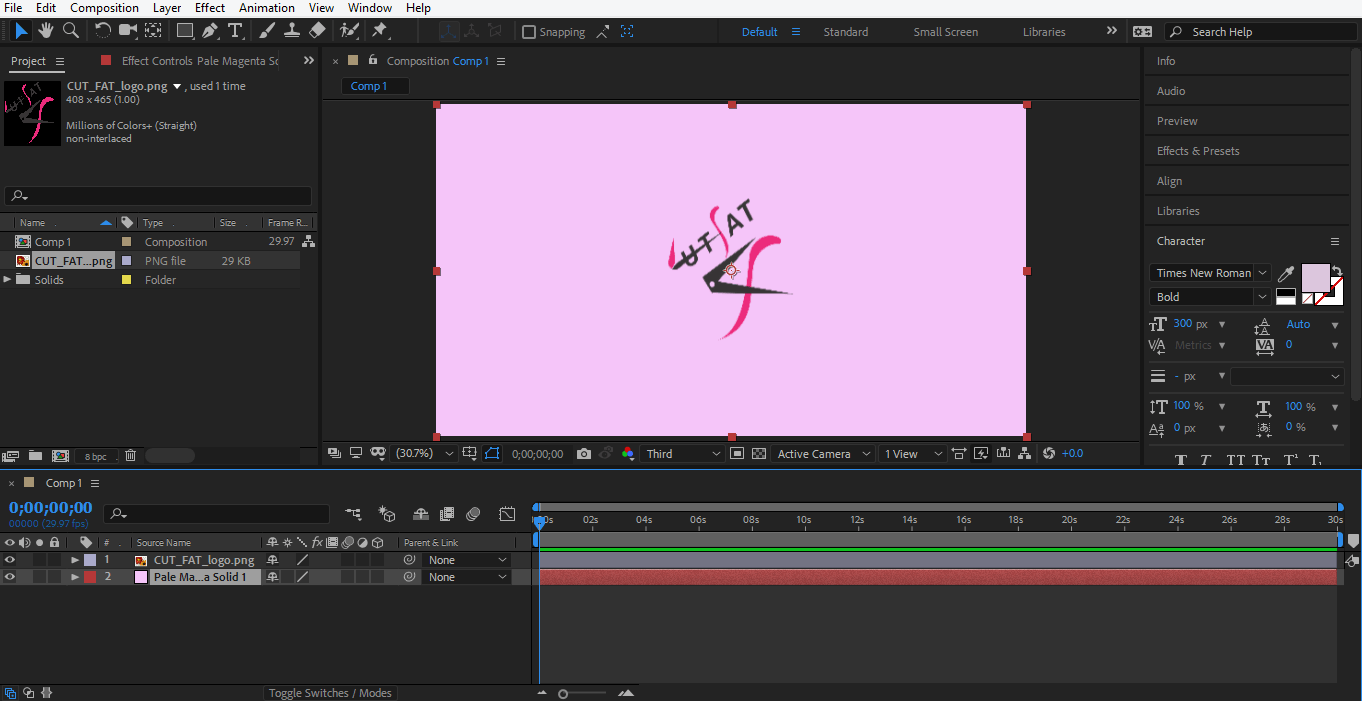The image size is (1362, 701).
Task: Select the Pen tool
Action: pos(210,31)
